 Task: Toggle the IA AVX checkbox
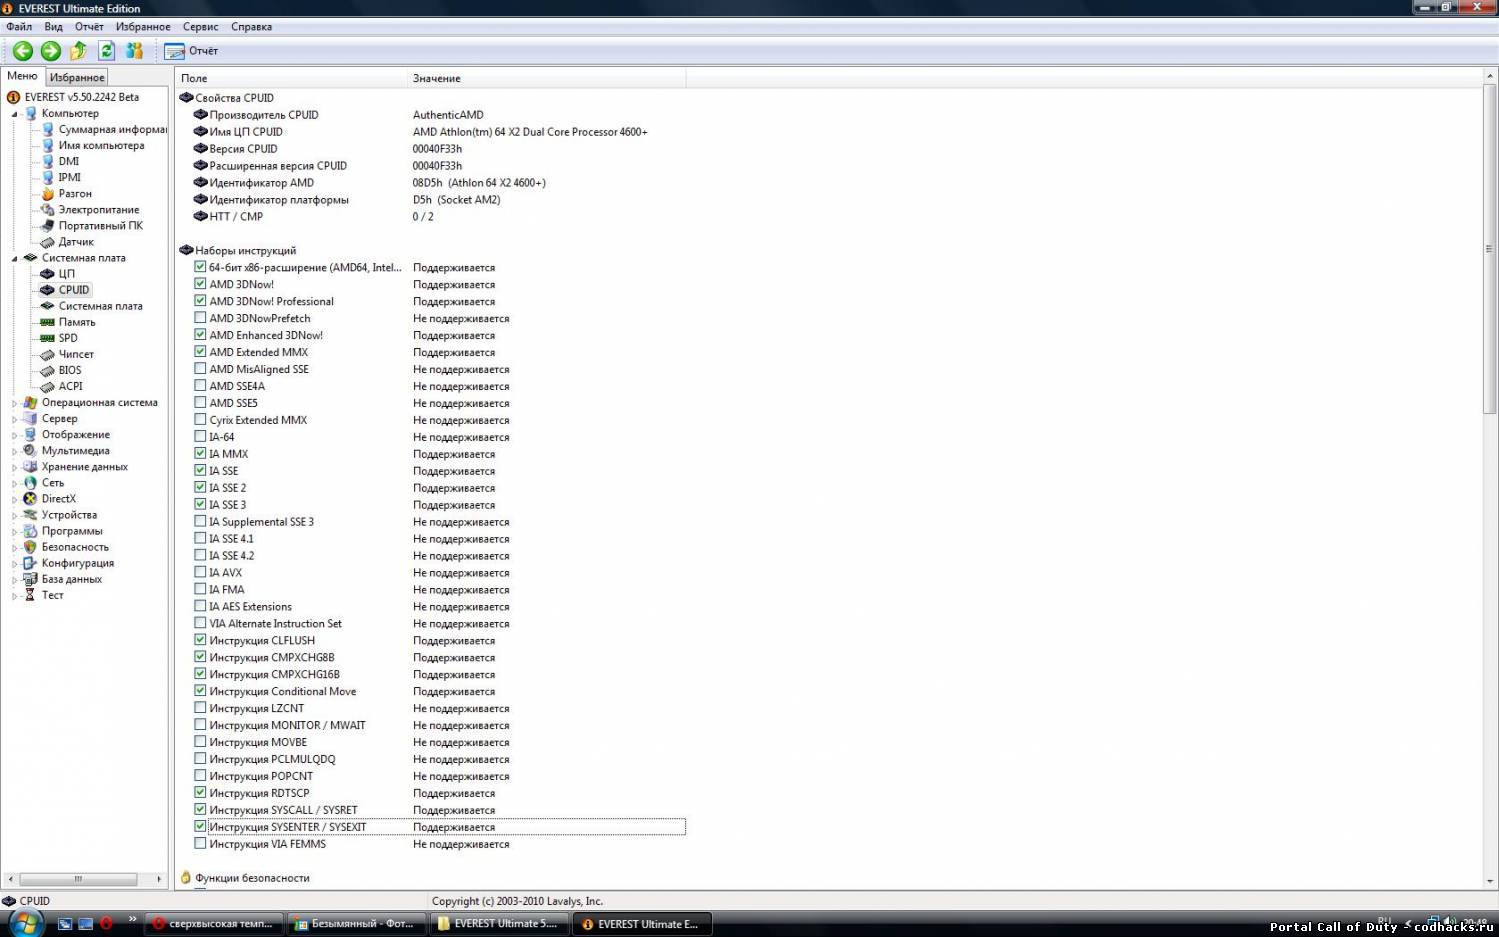[200, 573]
